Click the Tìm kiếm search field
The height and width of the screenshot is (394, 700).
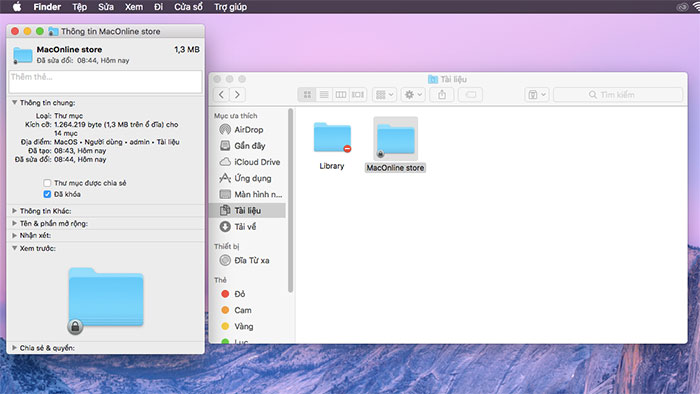click(x=618, y=95)
